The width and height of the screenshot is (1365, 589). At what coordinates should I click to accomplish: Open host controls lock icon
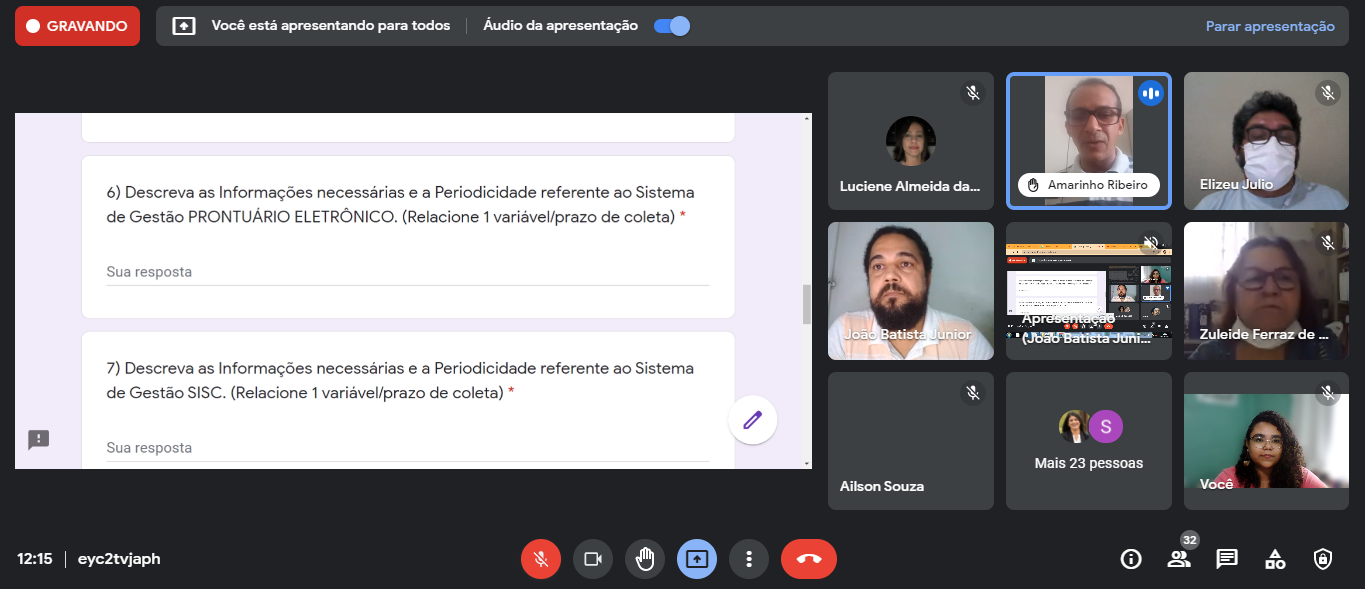click(x=1323, y=559)
